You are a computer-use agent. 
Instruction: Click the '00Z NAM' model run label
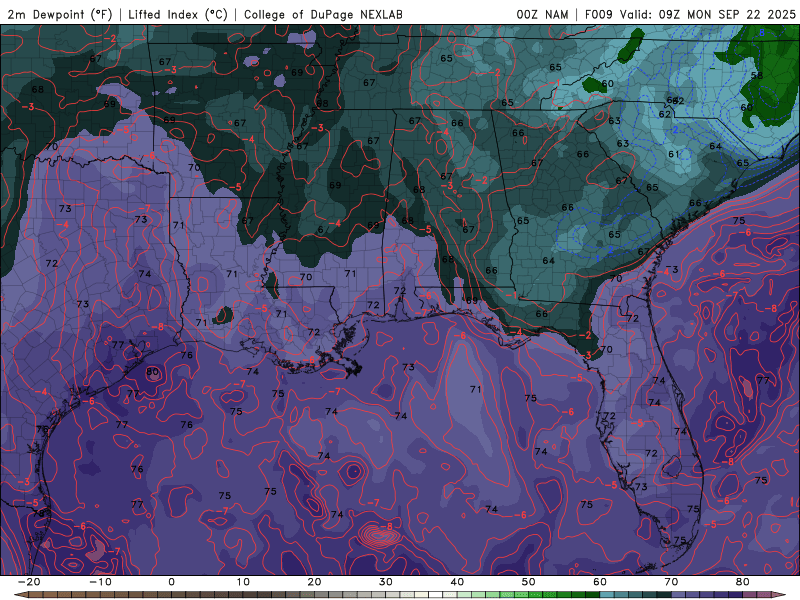(x=542, y=14)
